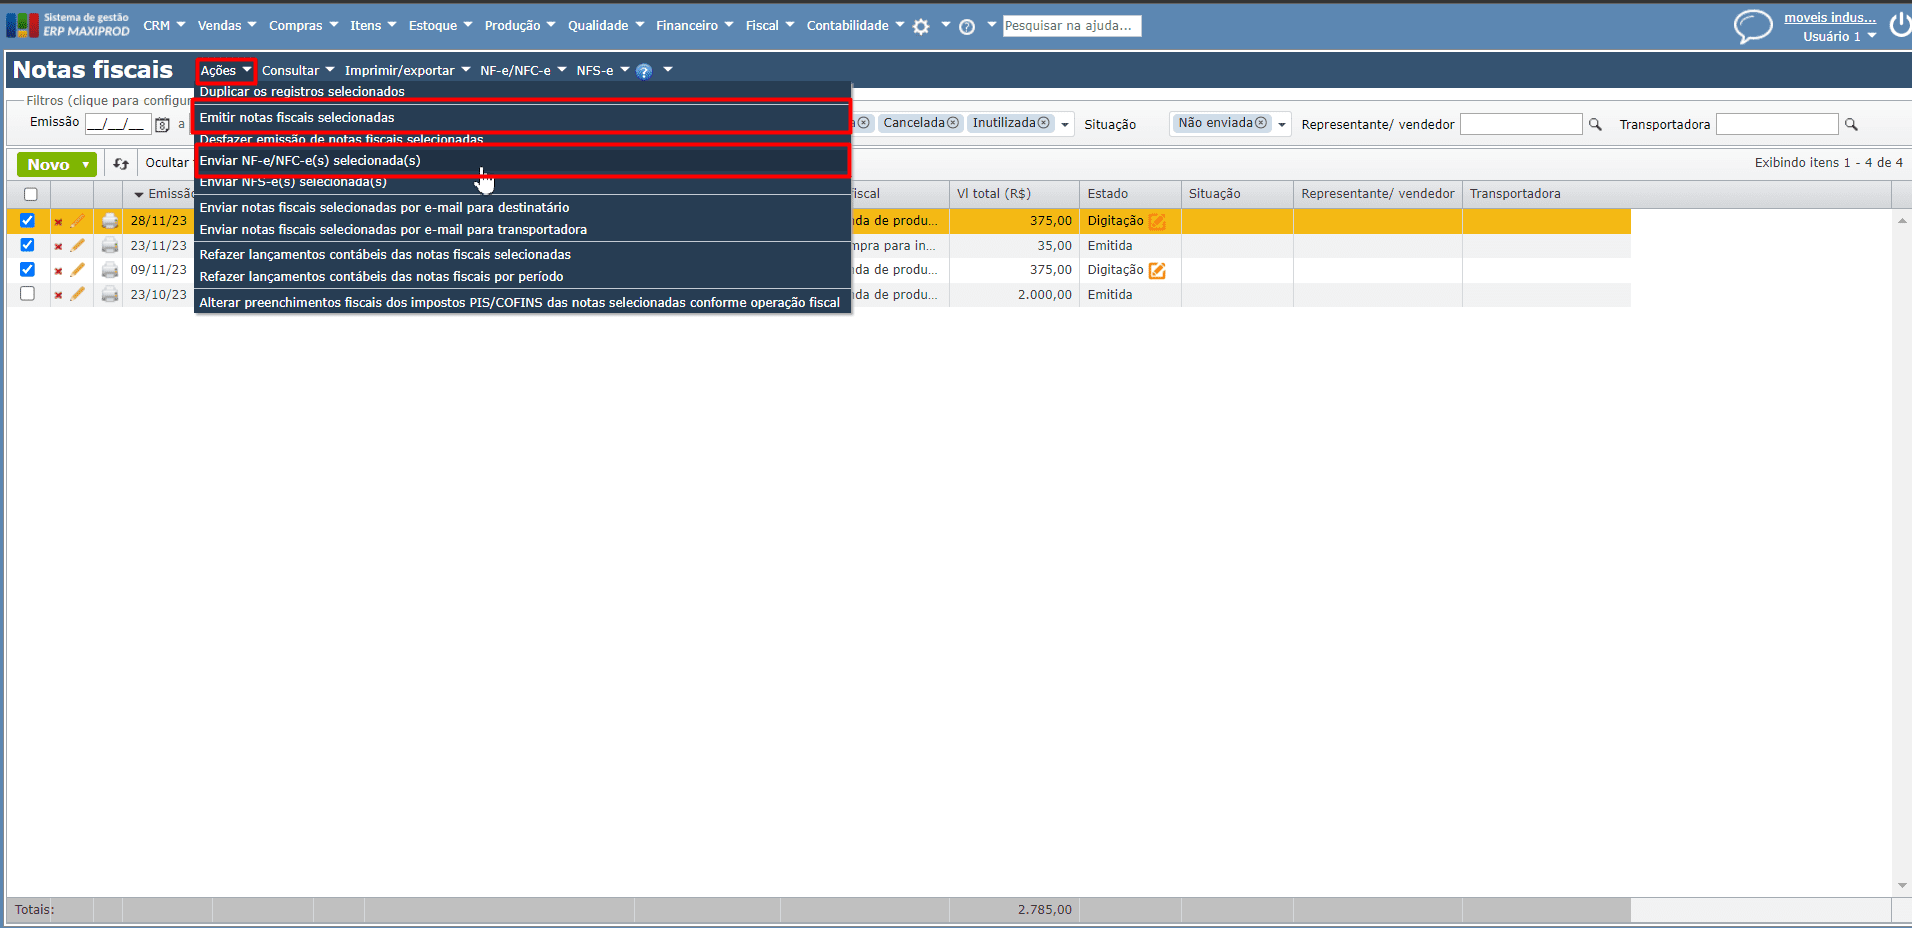Uncheck the 09/11/23 row checkbox
The width and height of the screenshot is (1912, 928).
tap(27, 269)
